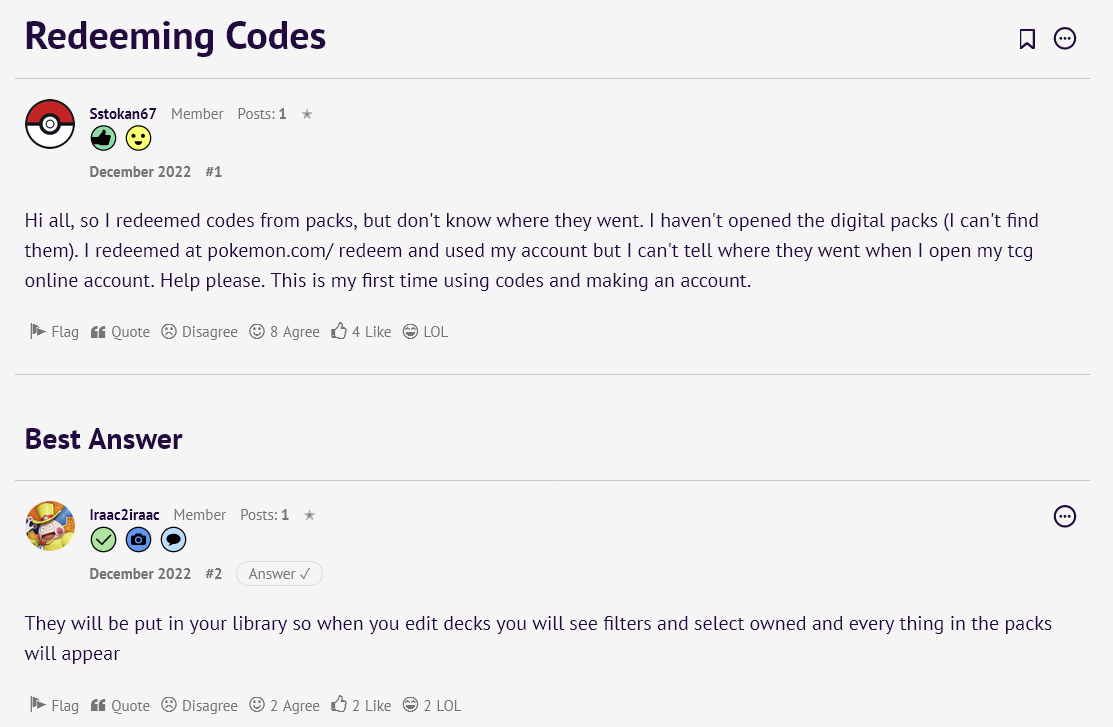Click Iraac2iraac's speech bubble badge
Viewport: 1113px width, 727px height.
(x=173, y=540)
